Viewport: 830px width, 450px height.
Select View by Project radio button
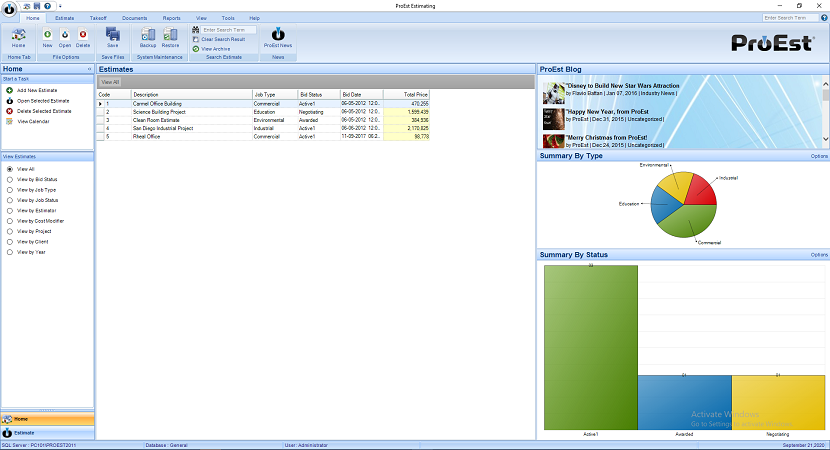[x=10, y=231]
